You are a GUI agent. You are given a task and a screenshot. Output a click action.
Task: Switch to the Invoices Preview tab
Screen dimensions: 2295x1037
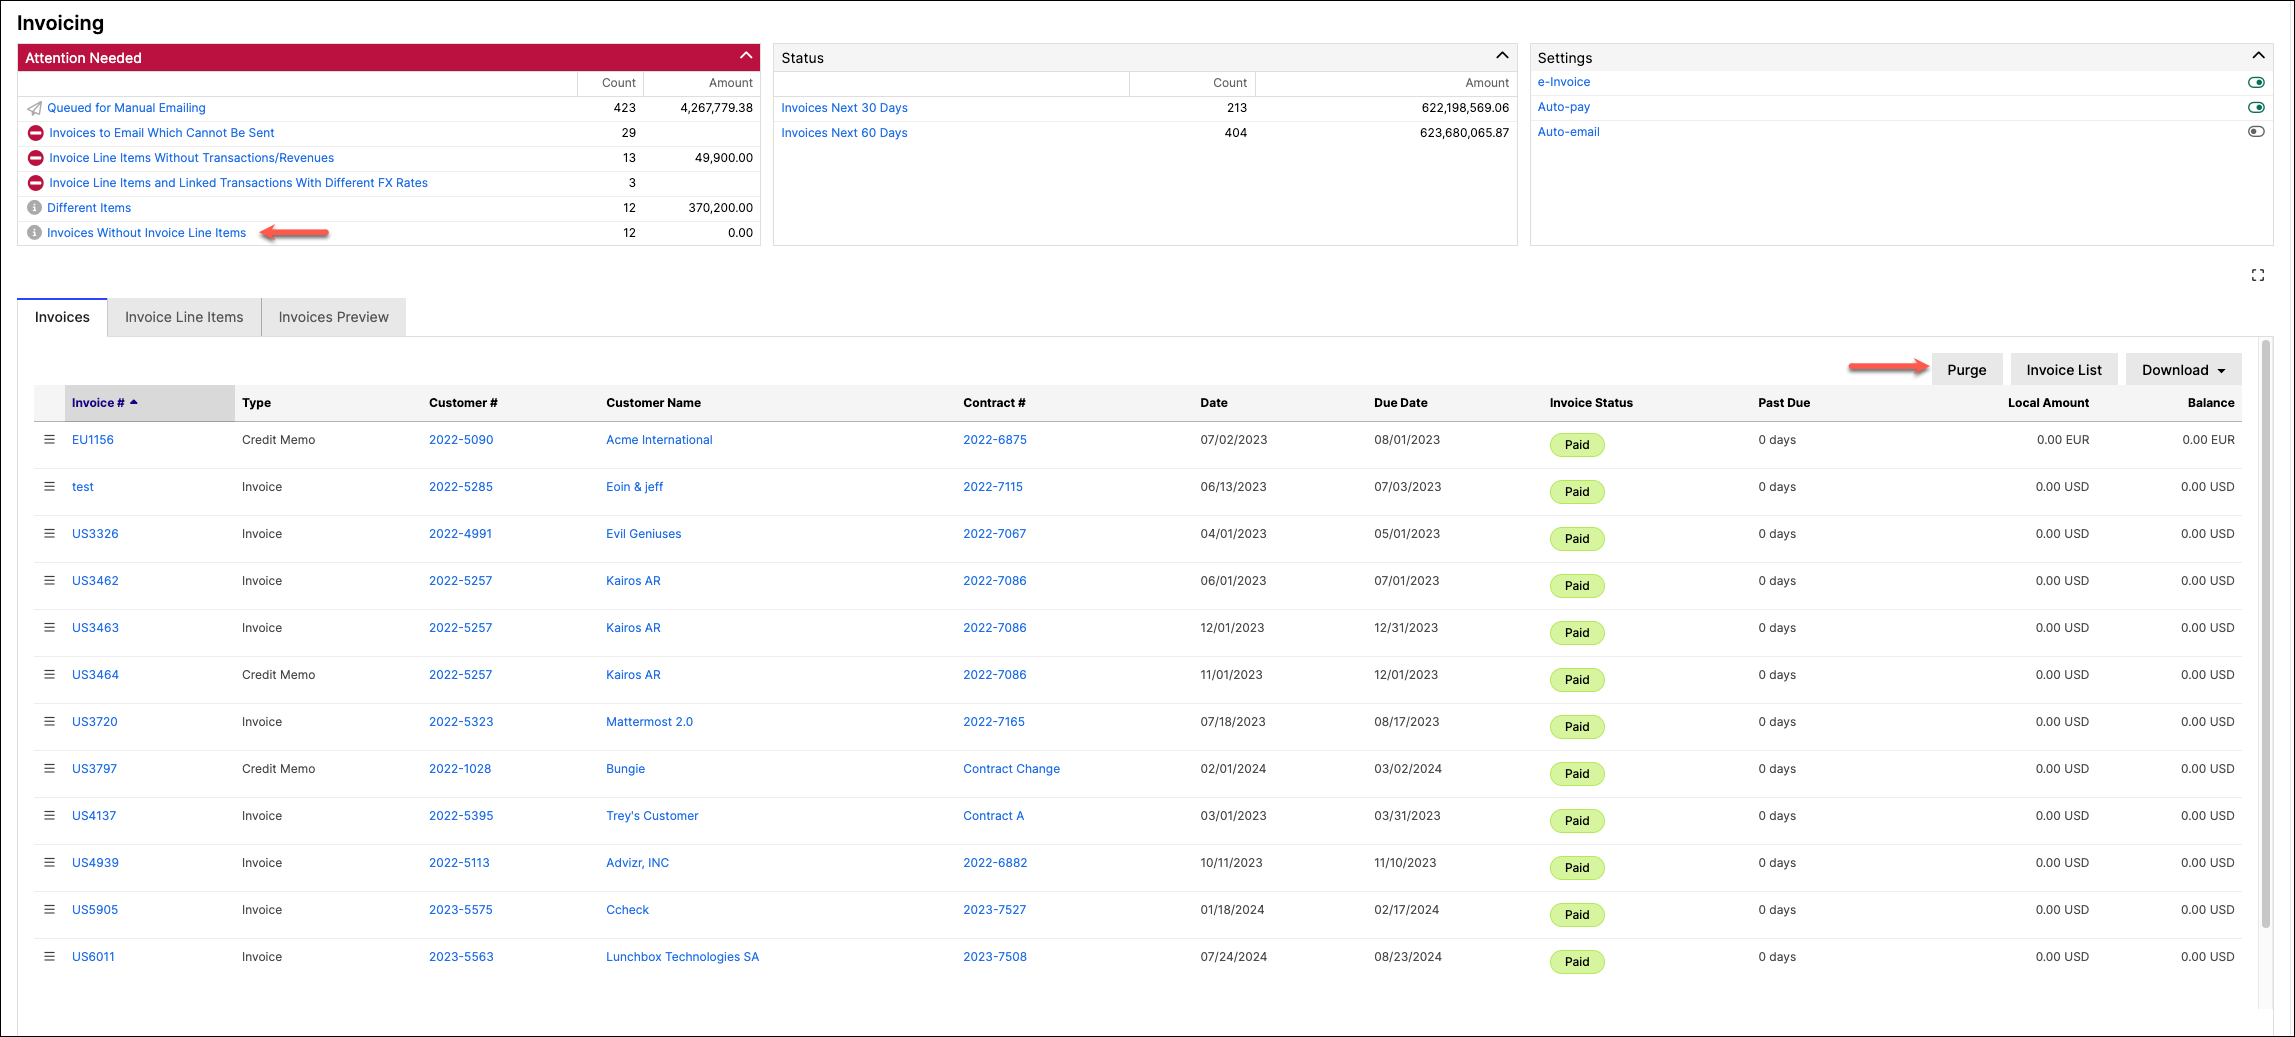[x=333, y=317]
